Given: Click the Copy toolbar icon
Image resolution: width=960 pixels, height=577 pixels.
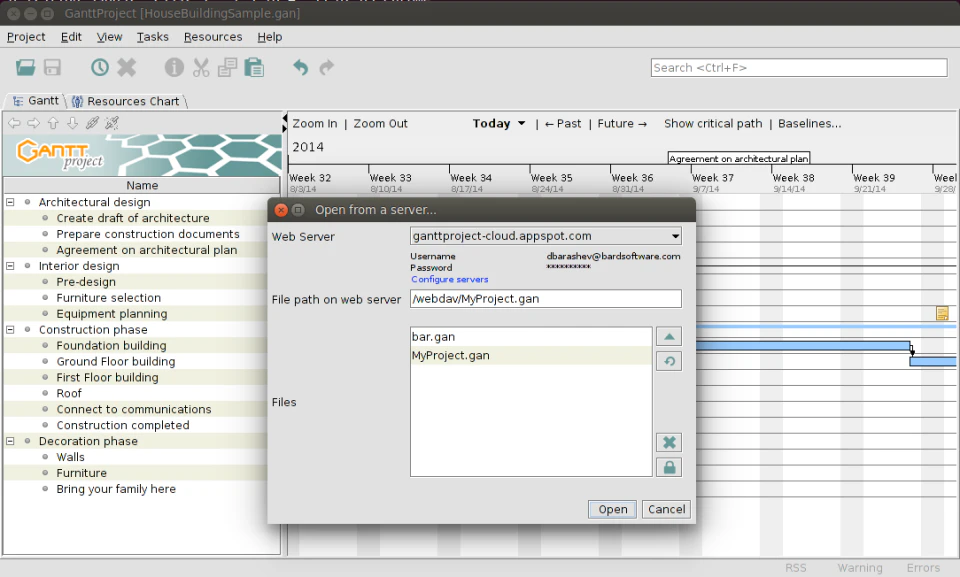Looking at the screenshot, I should [228, 67].
